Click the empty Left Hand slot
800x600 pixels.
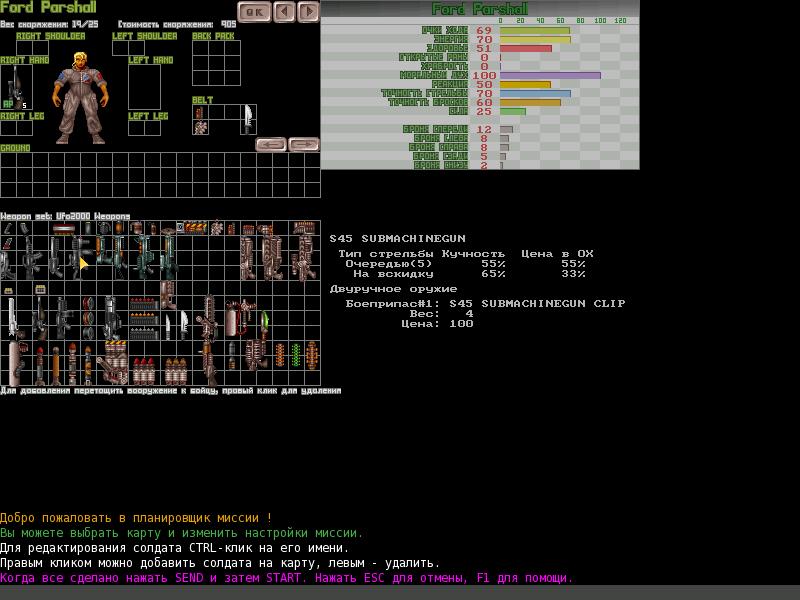pos(144,88)
